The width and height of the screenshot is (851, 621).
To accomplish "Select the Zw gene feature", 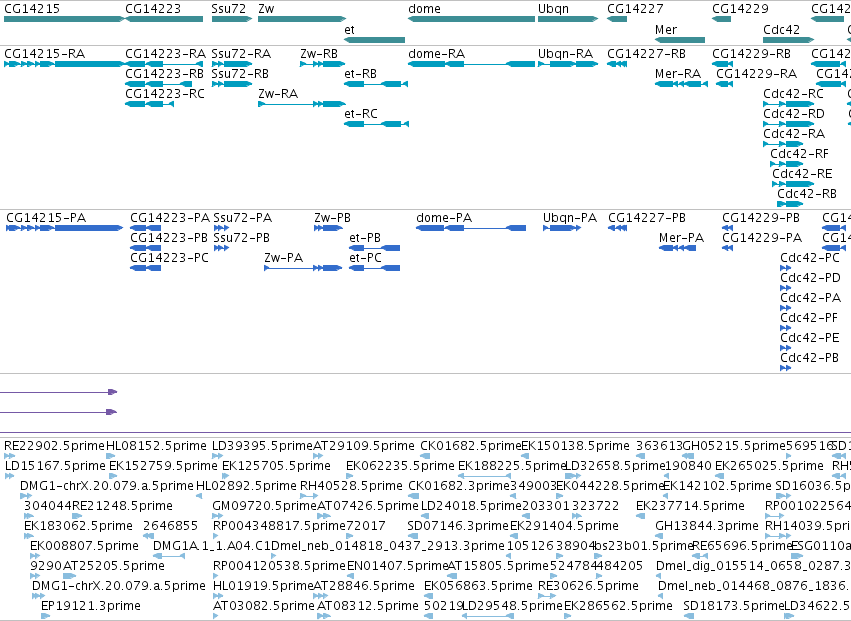I will coord(302,19).
